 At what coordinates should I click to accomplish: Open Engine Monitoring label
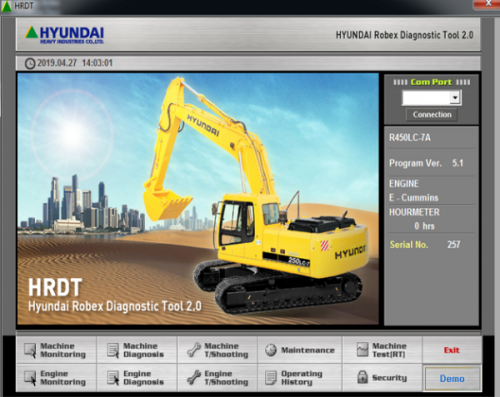[x=63, y=378]
